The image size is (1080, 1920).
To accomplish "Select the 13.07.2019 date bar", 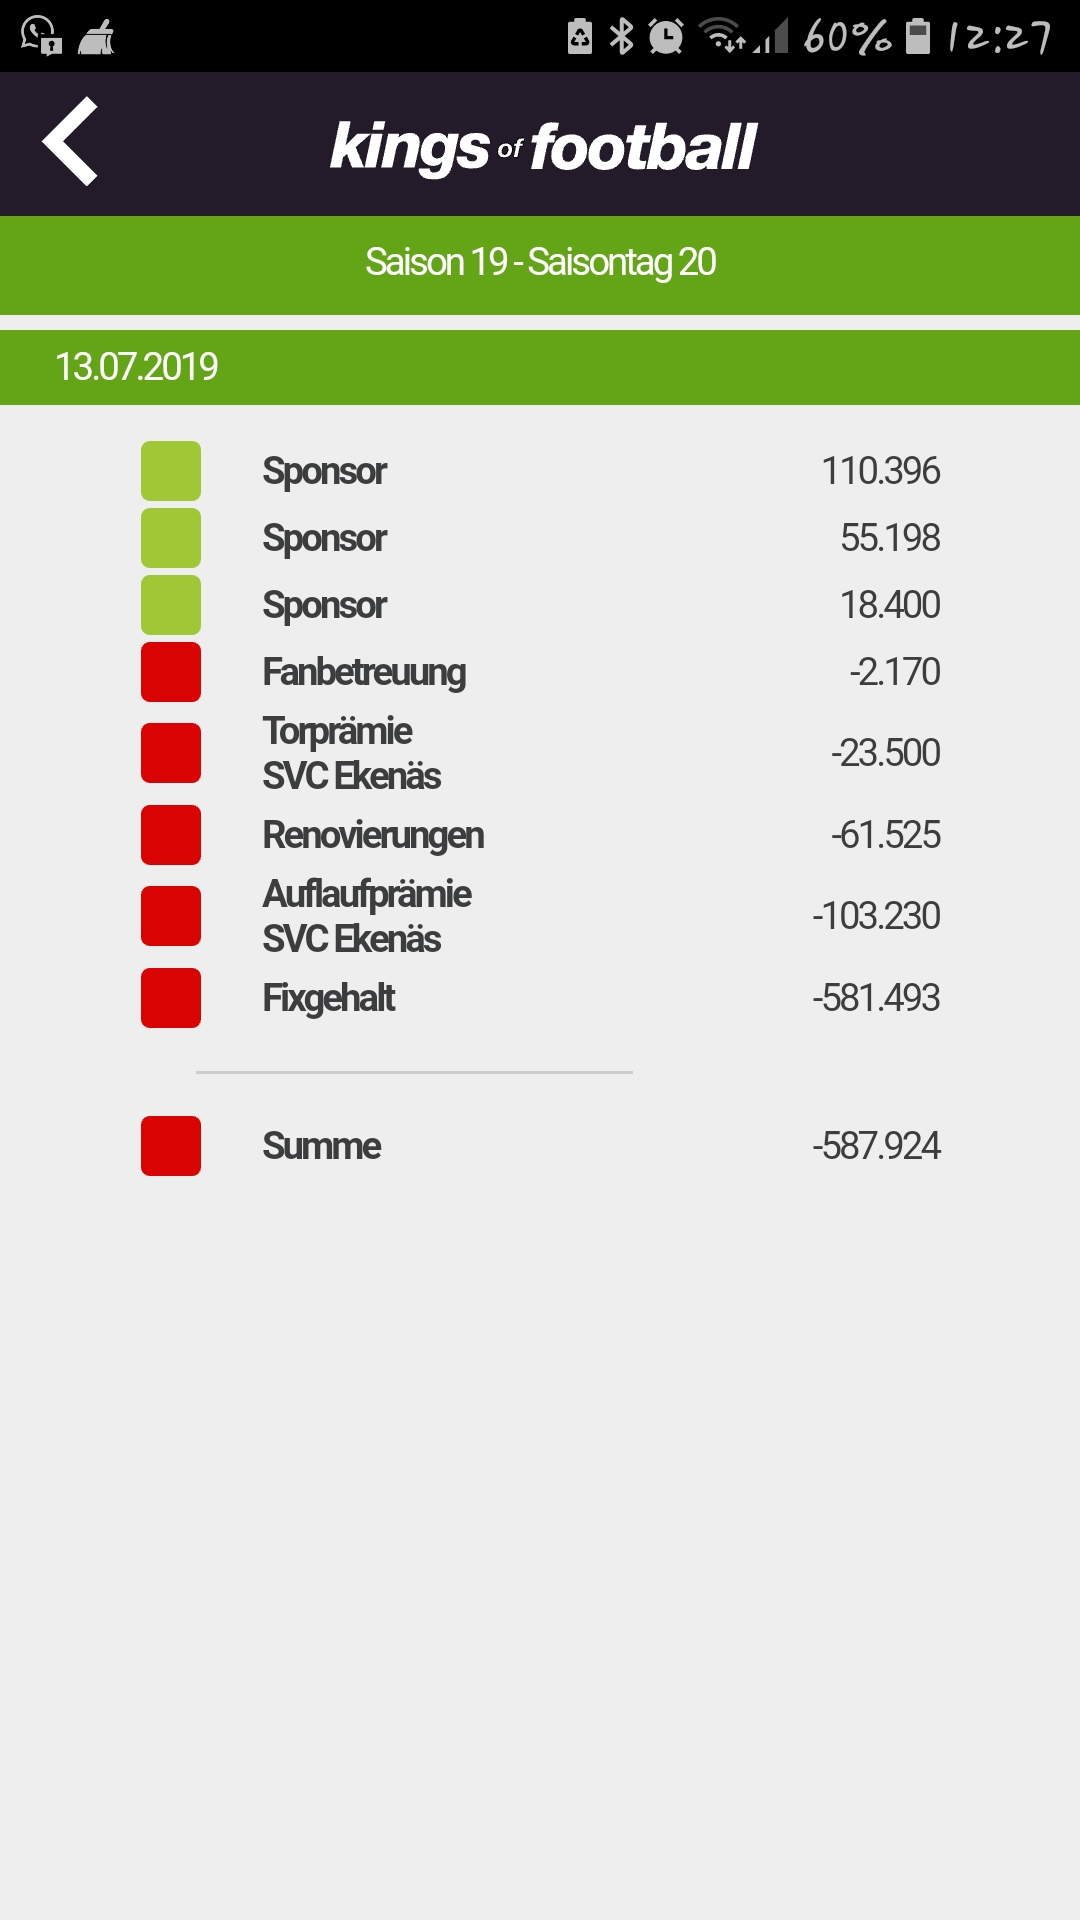I will coord(540,367).
